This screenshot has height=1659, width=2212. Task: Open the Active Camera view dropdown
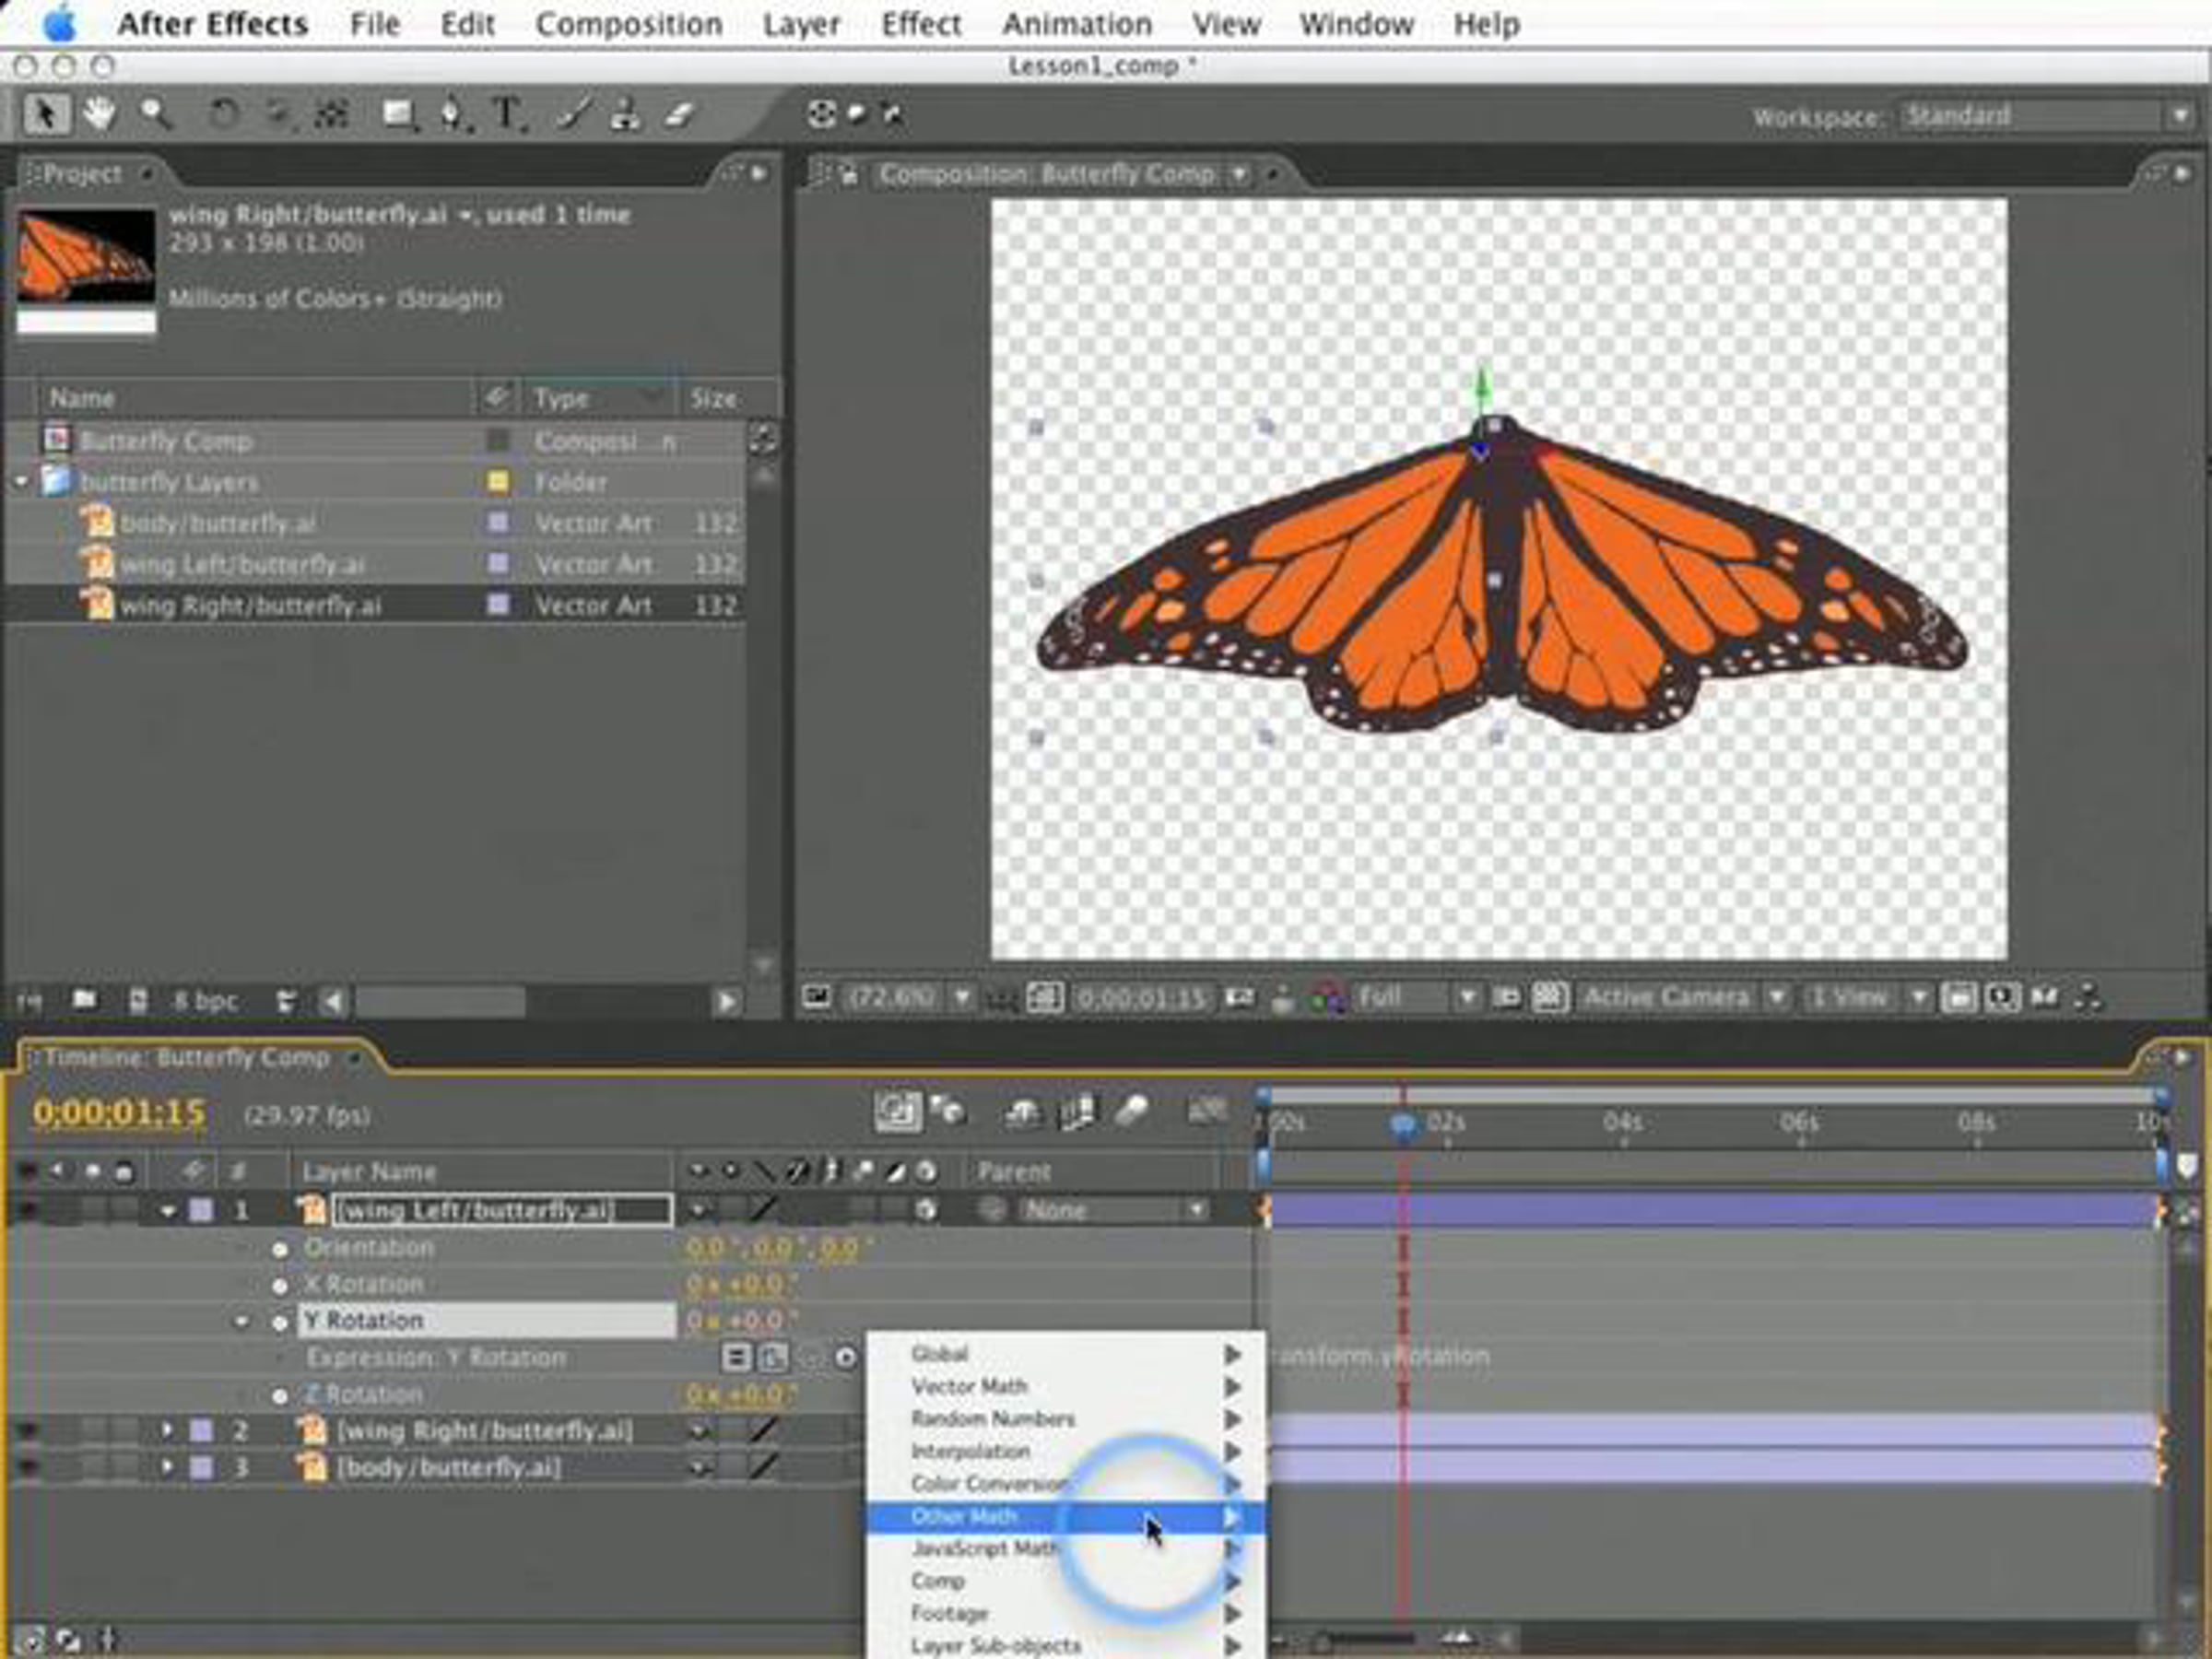[1683, 997]
